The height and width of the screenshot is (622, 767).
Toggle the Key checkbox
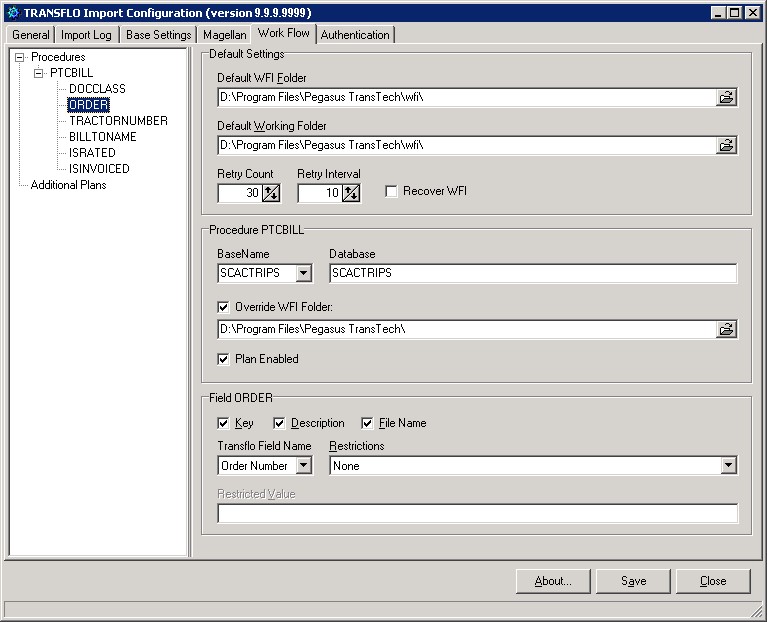(x=223, y=423)
